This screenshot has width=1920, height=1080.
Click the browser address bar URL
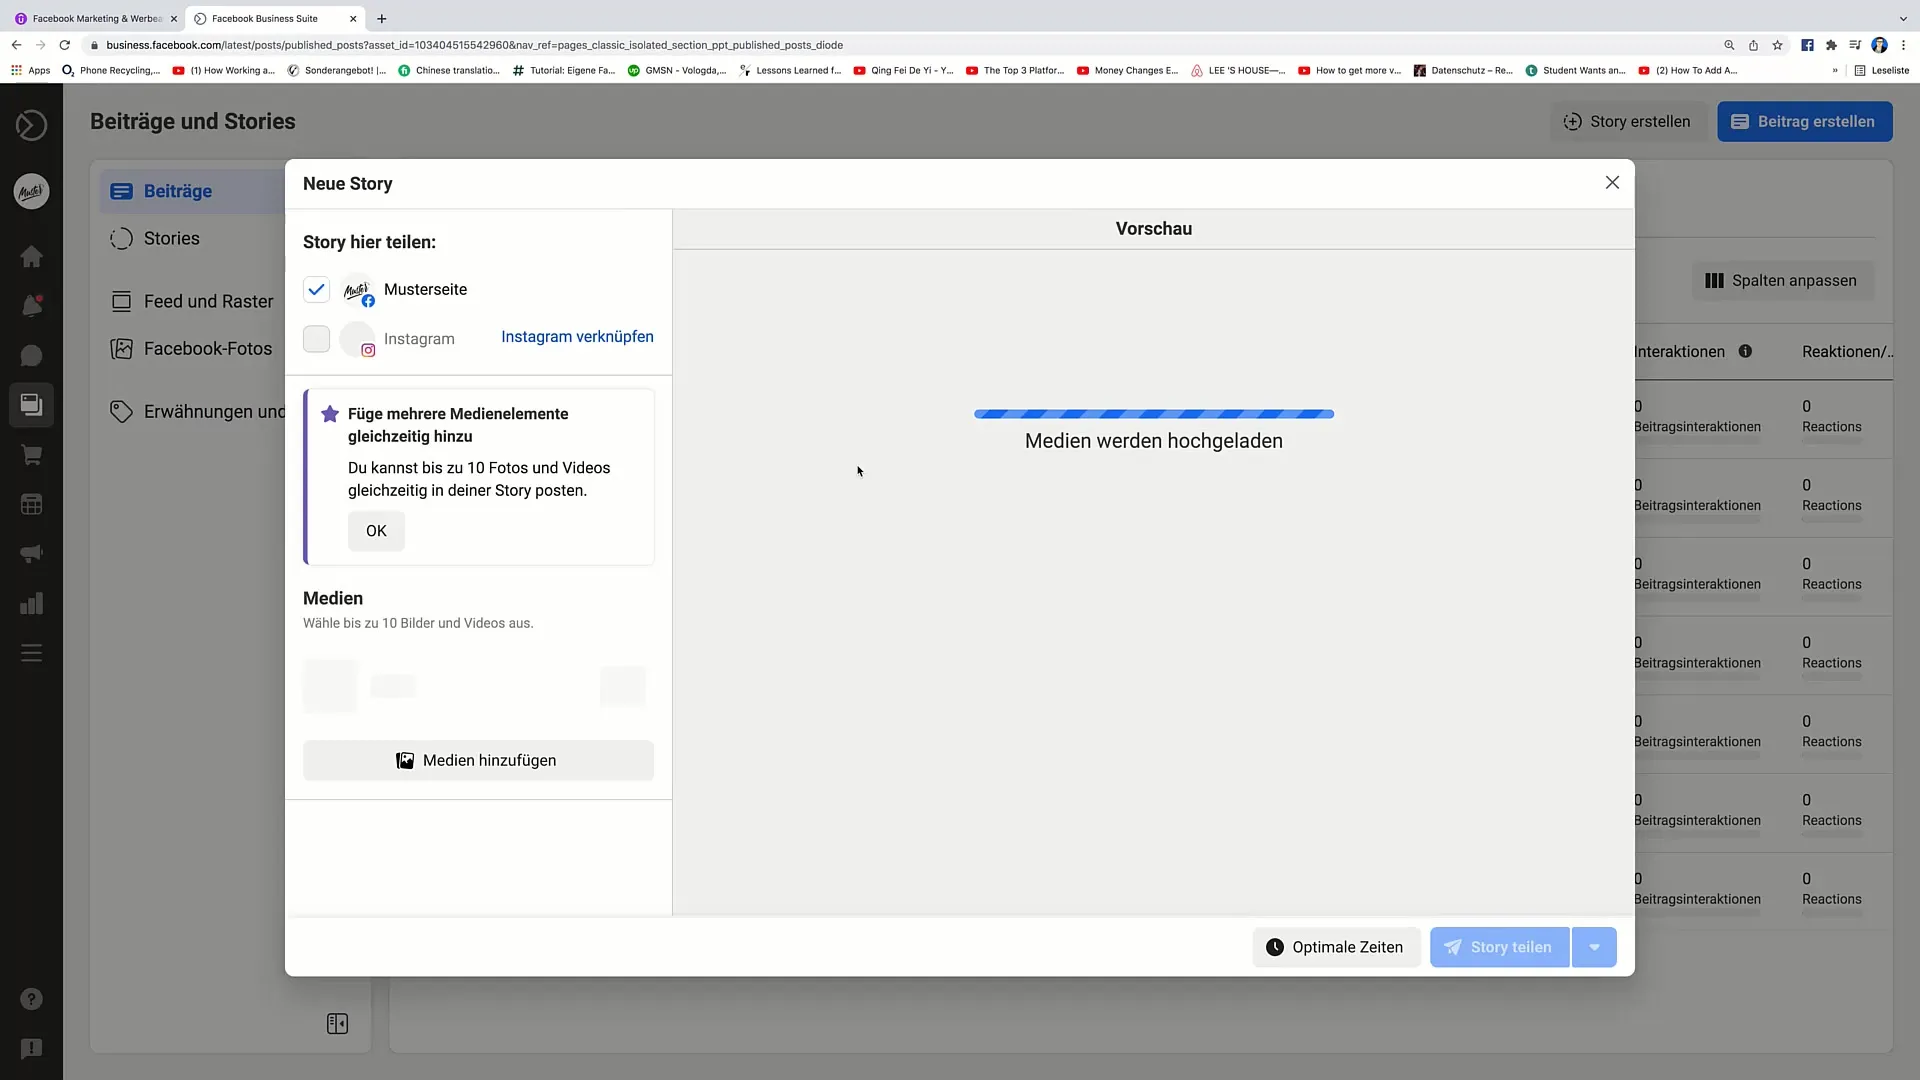point(474,45)
